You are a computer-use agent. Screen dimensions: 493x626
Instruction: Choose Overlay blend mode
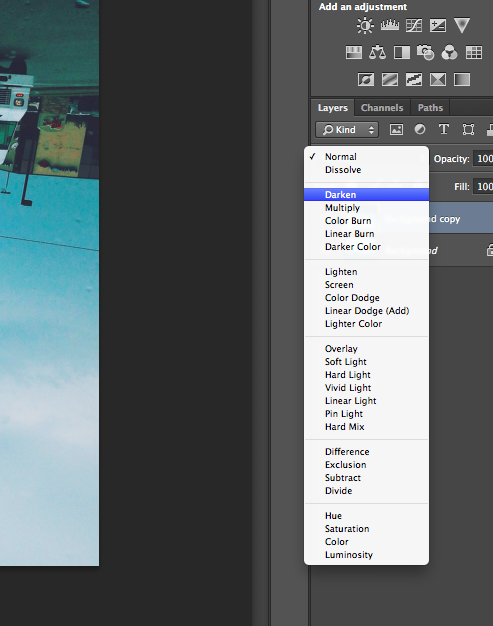[366, 349]
